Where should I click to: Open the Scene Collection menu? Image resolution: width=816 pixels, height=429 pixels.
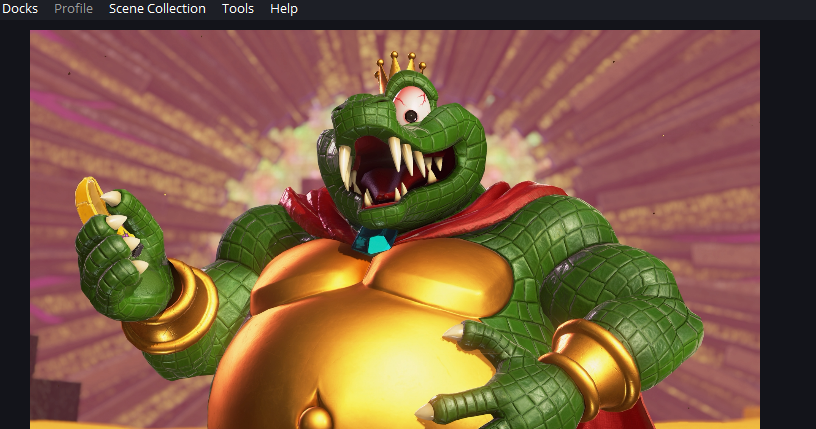click(157, 9)
